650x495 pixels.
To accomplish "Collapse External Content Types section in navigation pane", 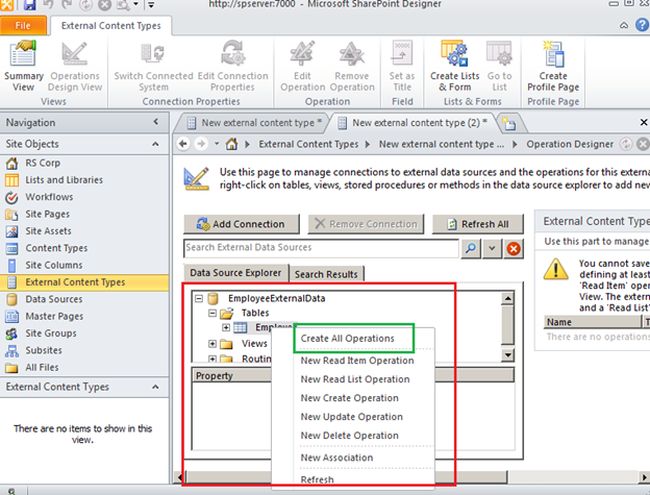I will [155, 387].
